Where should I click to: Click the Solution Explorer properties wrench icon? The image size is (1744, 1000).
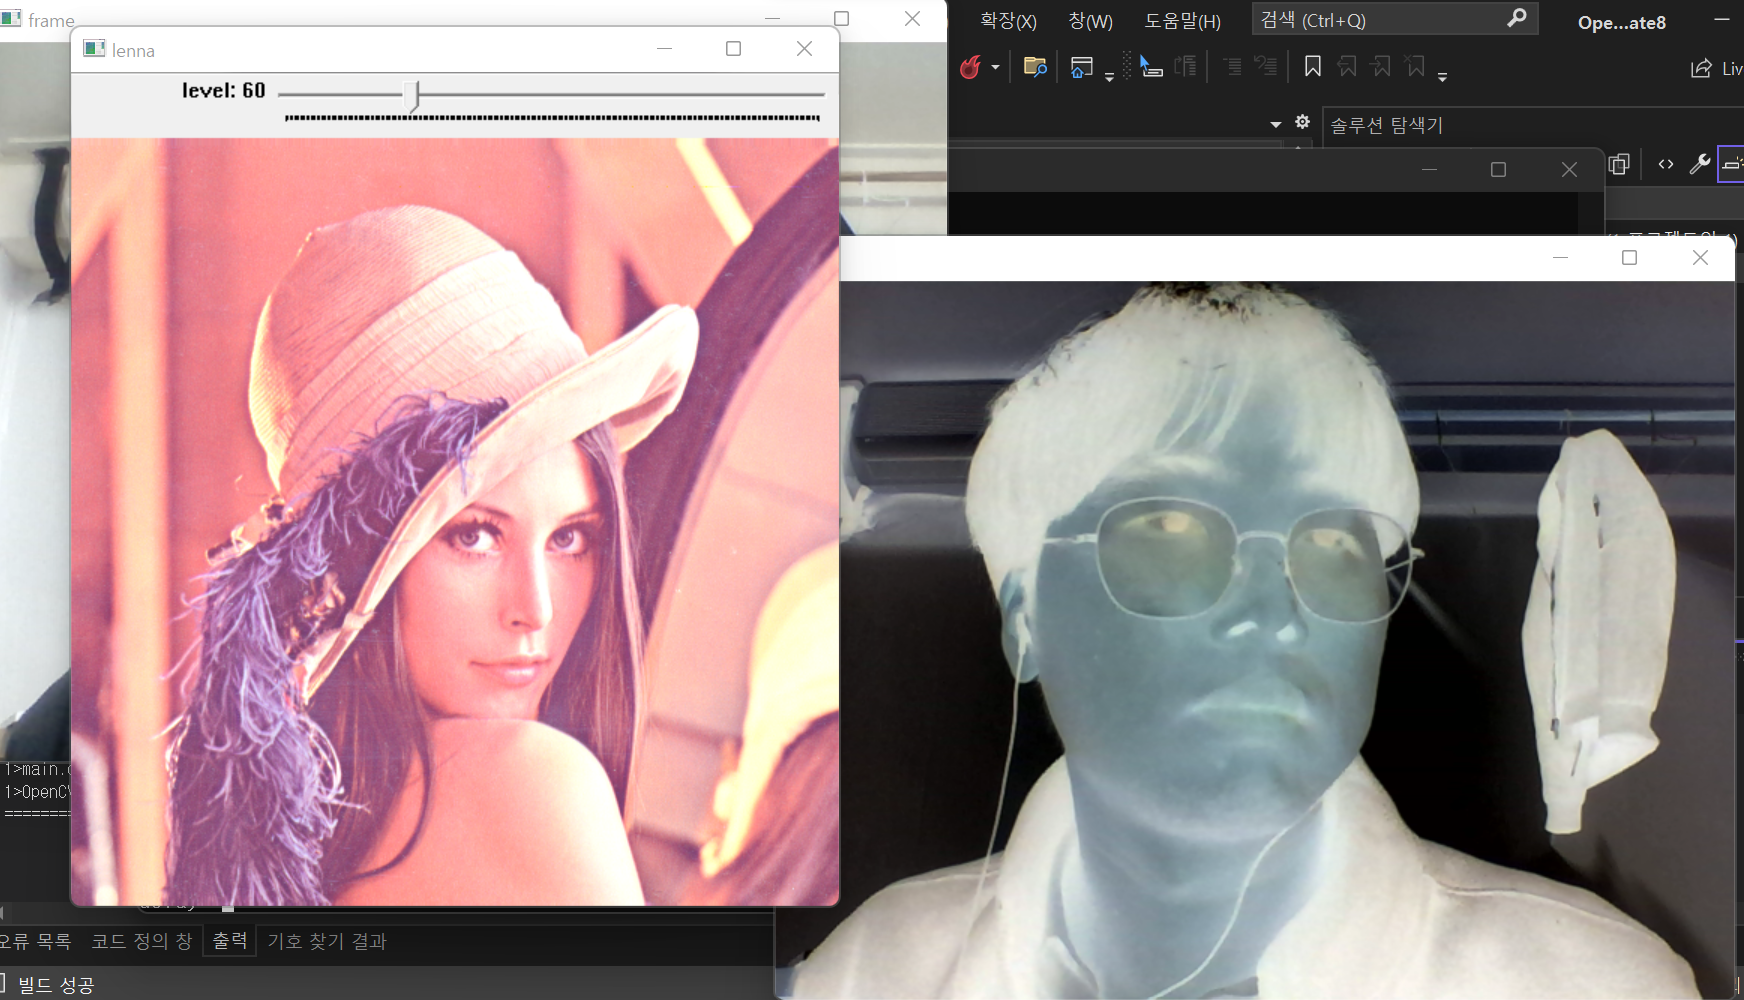1700,164
